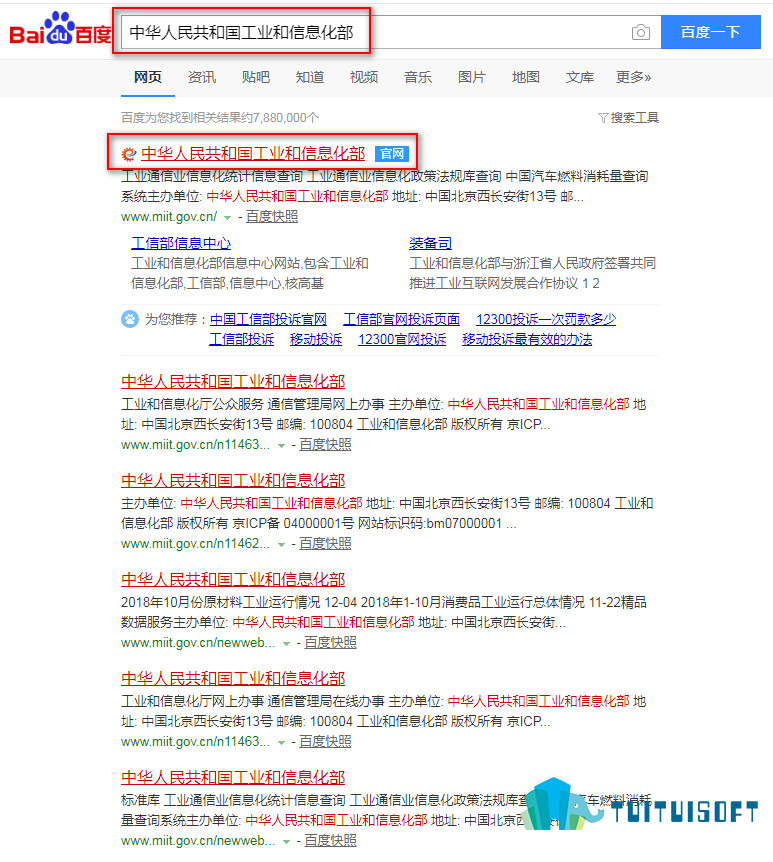Screen dimensions: 773x862
Task: Open camera image search icon
Action: [641, 32]
